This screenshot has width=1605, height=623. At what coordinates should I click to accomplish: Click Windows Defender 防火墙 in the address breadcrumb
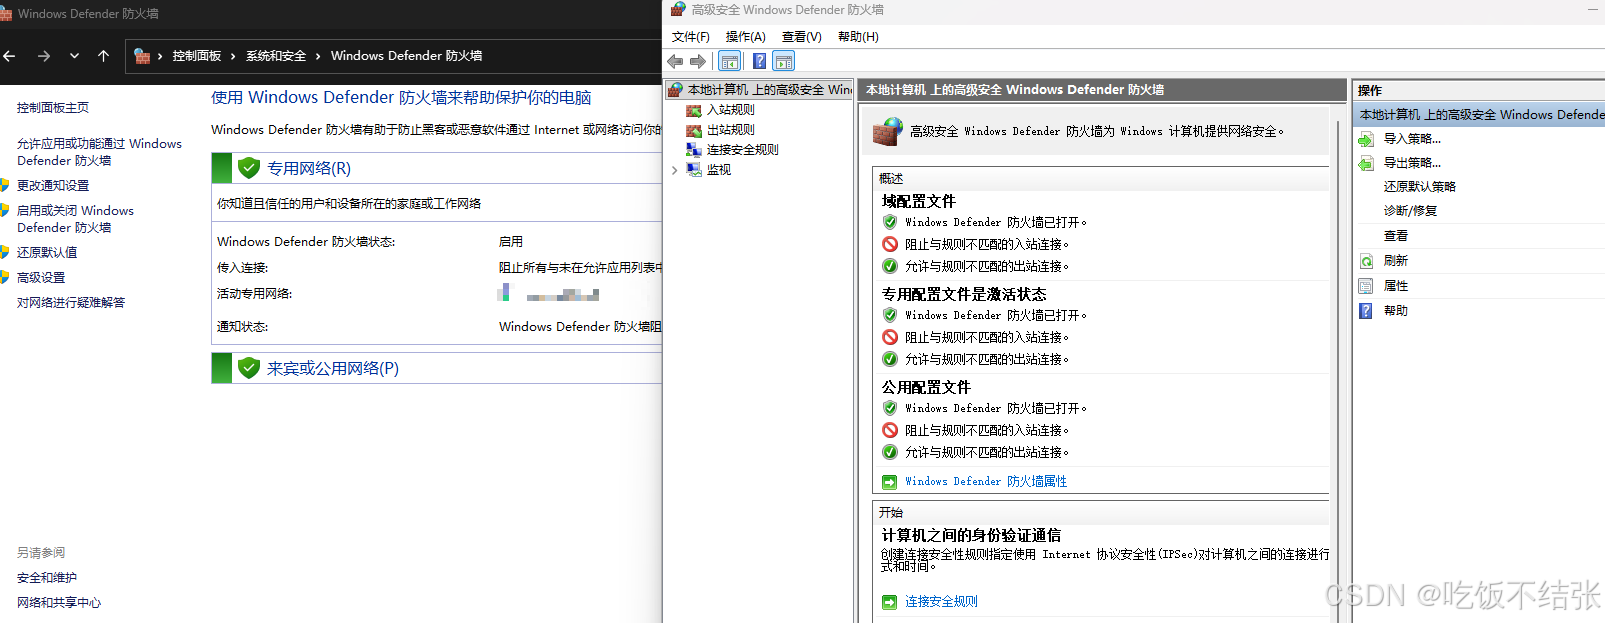[406, 56]
